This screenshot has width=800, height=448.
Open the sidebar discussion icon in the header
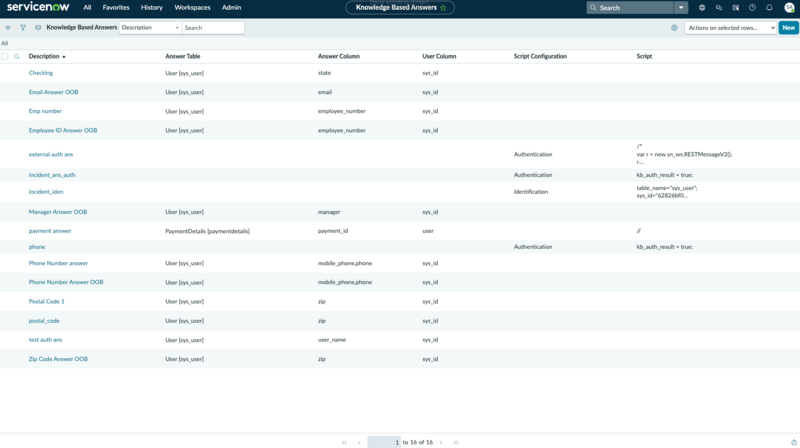[735, 8]
